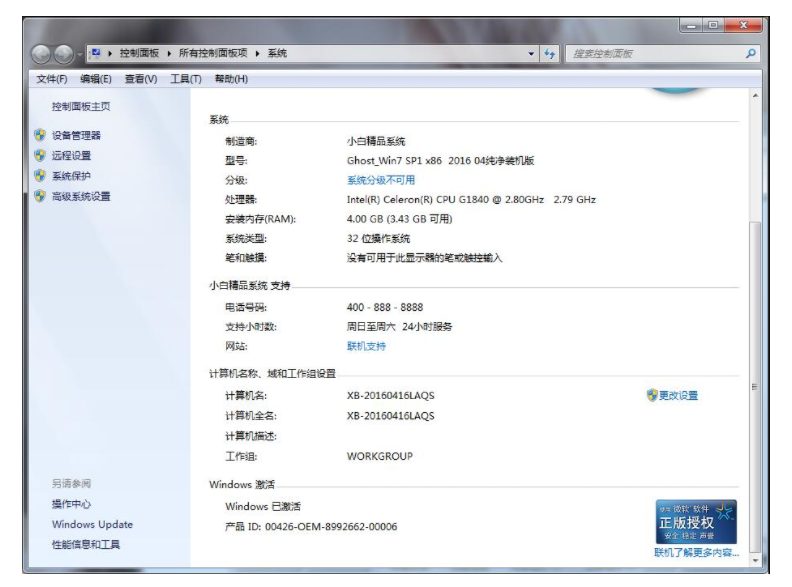Click 所有控制面板项 in the address breadcrumb

(213, 53)
